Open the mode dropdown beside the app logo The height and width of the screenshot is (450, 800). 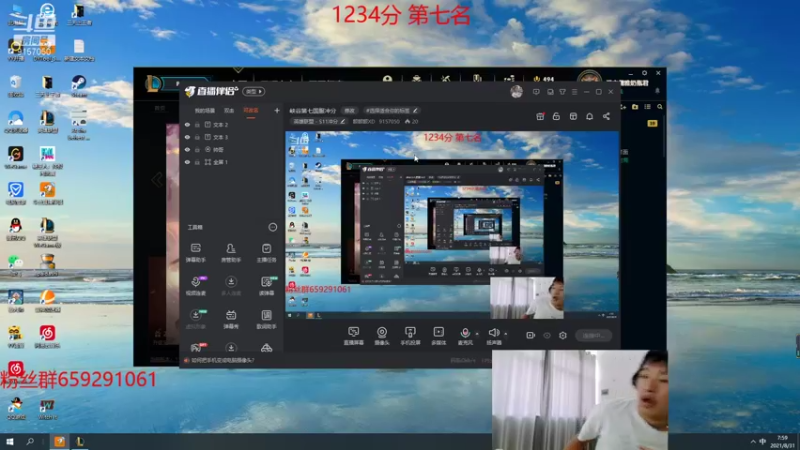254,91
